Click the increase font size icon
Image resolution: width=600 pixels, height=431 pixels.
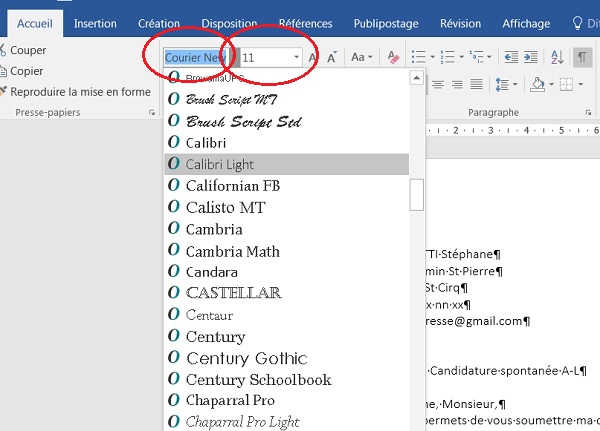point(313,58)
